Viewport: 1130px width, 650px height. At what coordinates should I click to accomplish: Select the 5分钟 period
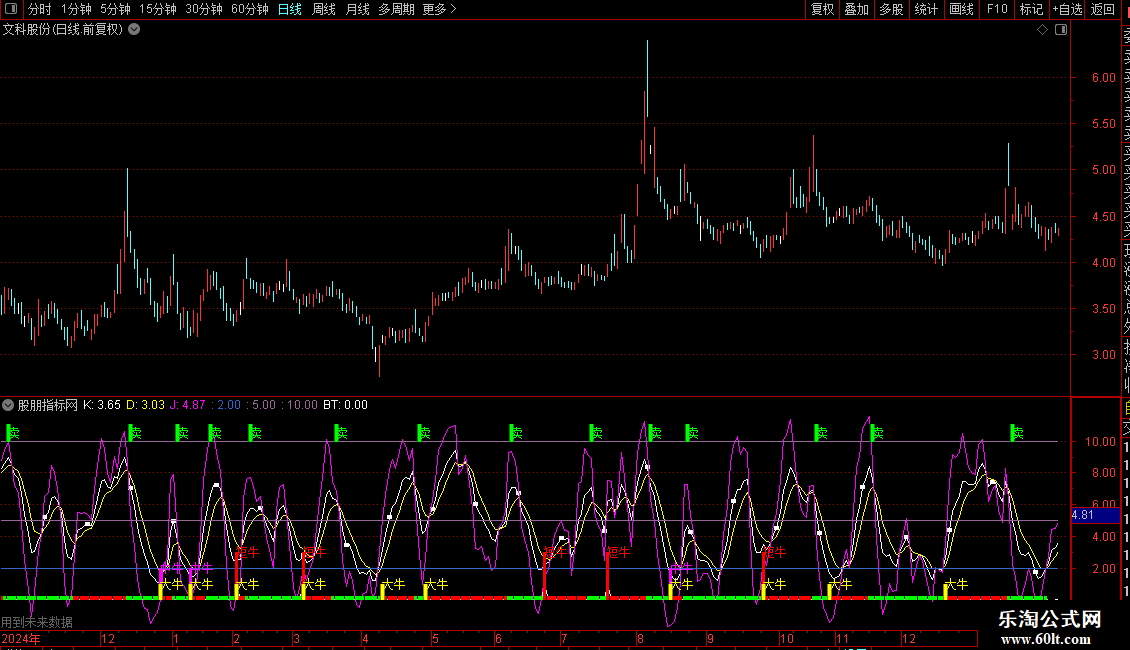115,9
